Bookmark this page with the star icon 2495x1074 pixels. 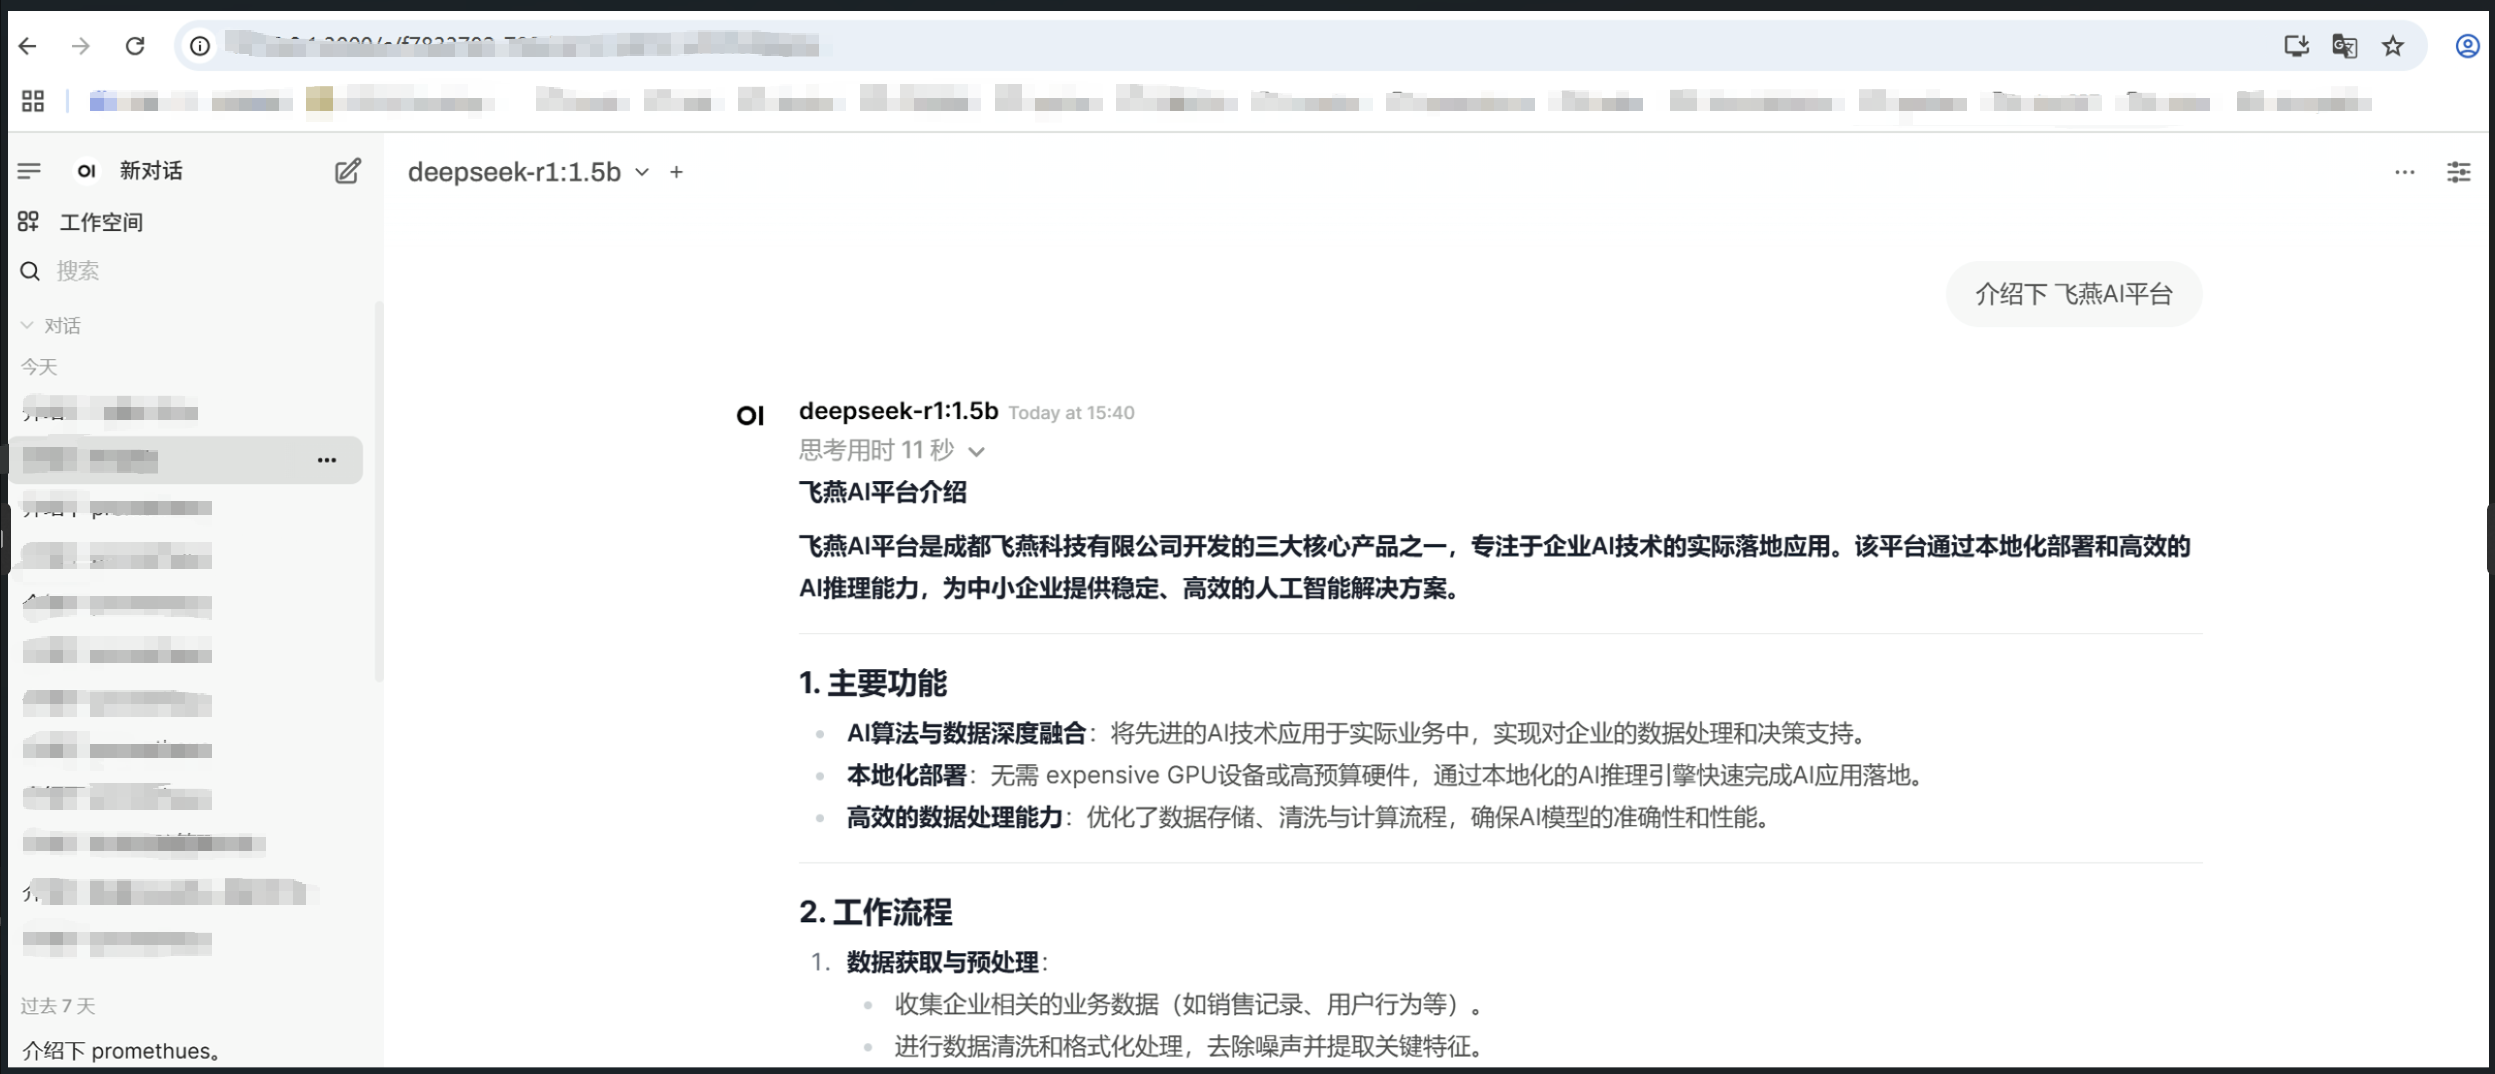[2392, 46]
